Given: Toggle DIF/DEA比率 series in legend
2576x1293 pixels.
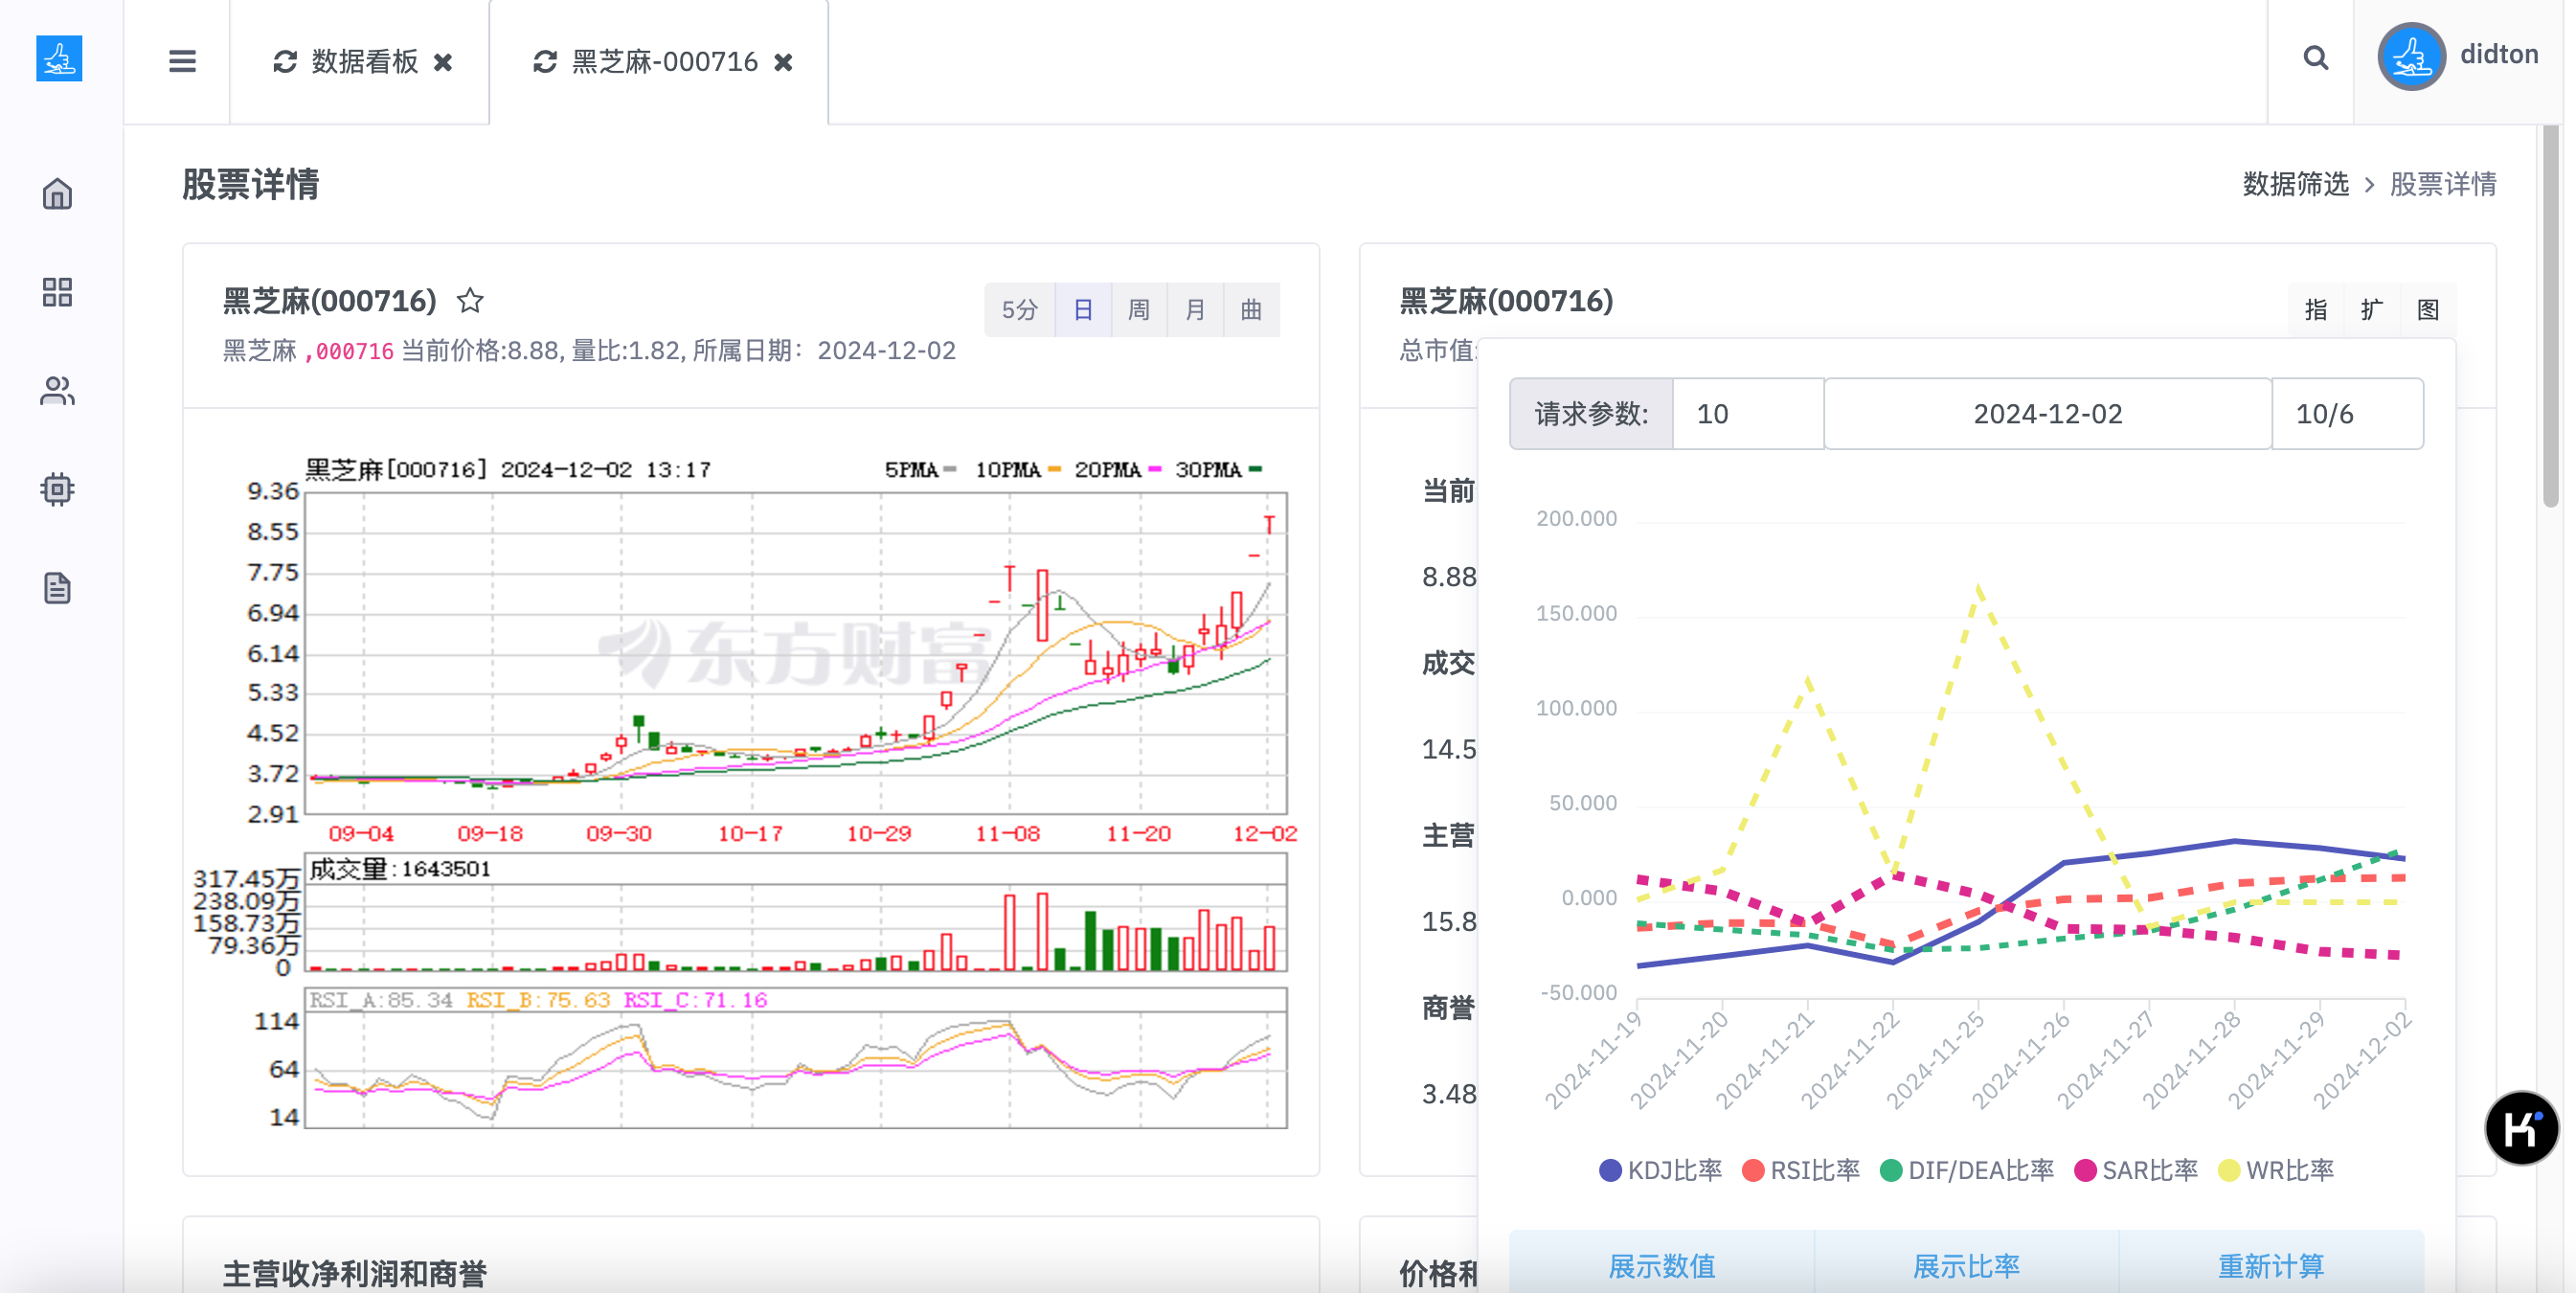Looking at the screenshot, I should (1966, 1170).
